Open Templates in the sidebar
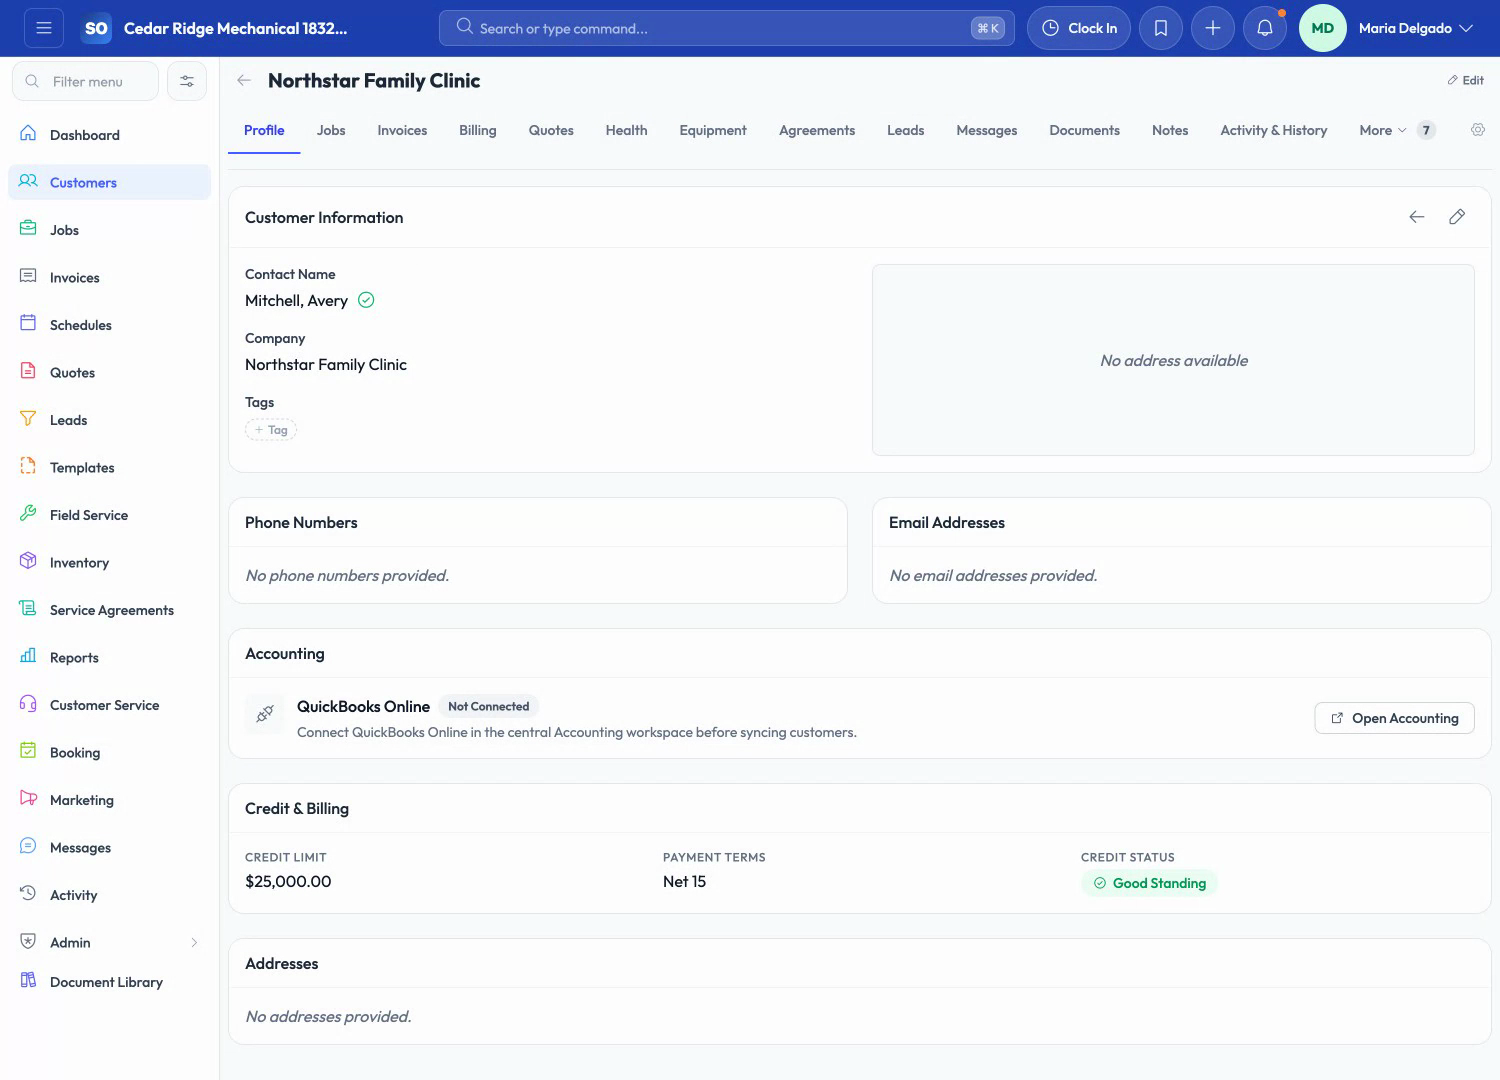This screenshot has height=1080, width=1500. pyautogui.click(x=110, y=467)
